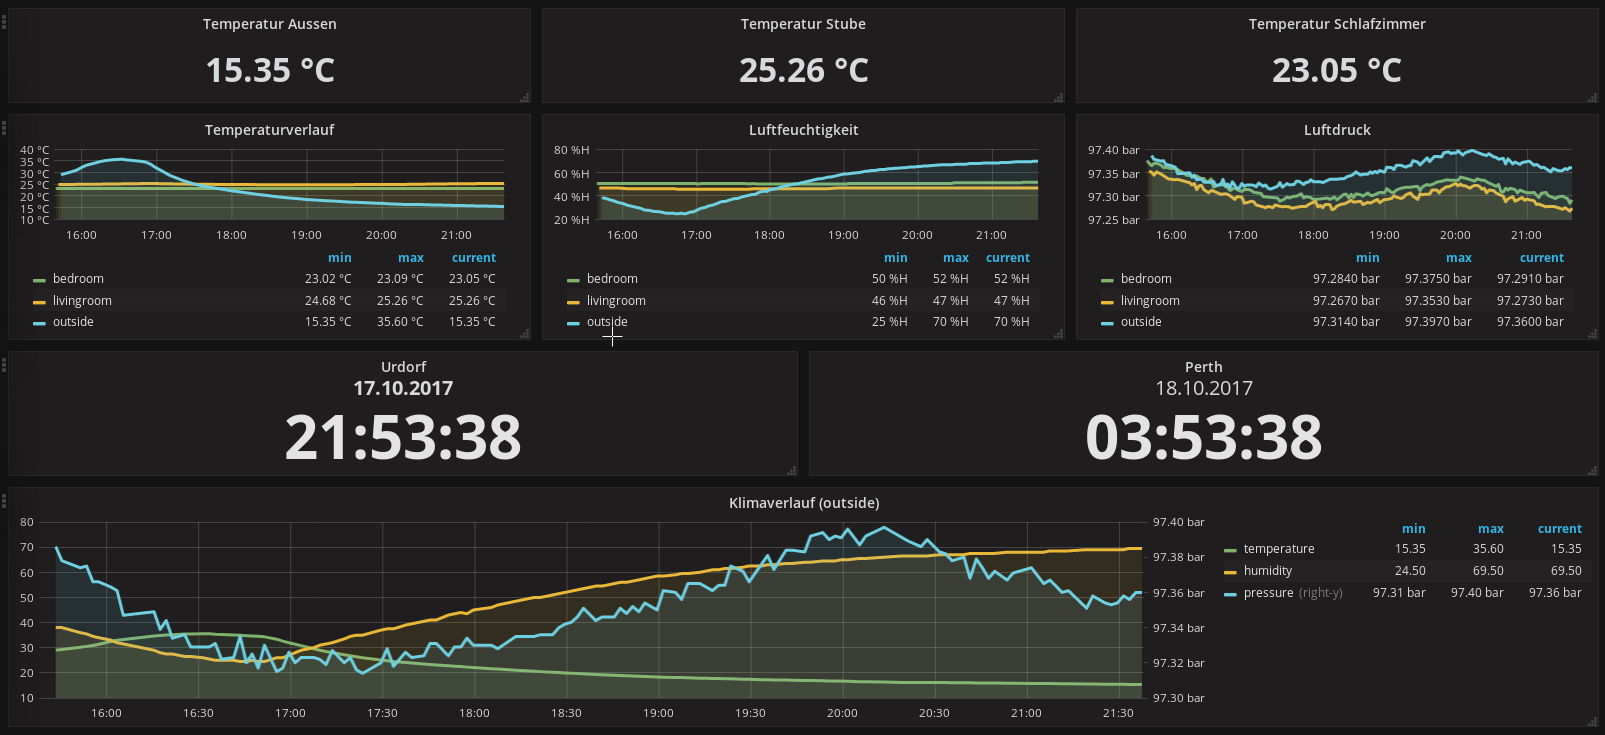Click Perth clock time 03:53:38
1605x735 pixels.
click(x=1204, y=438)
